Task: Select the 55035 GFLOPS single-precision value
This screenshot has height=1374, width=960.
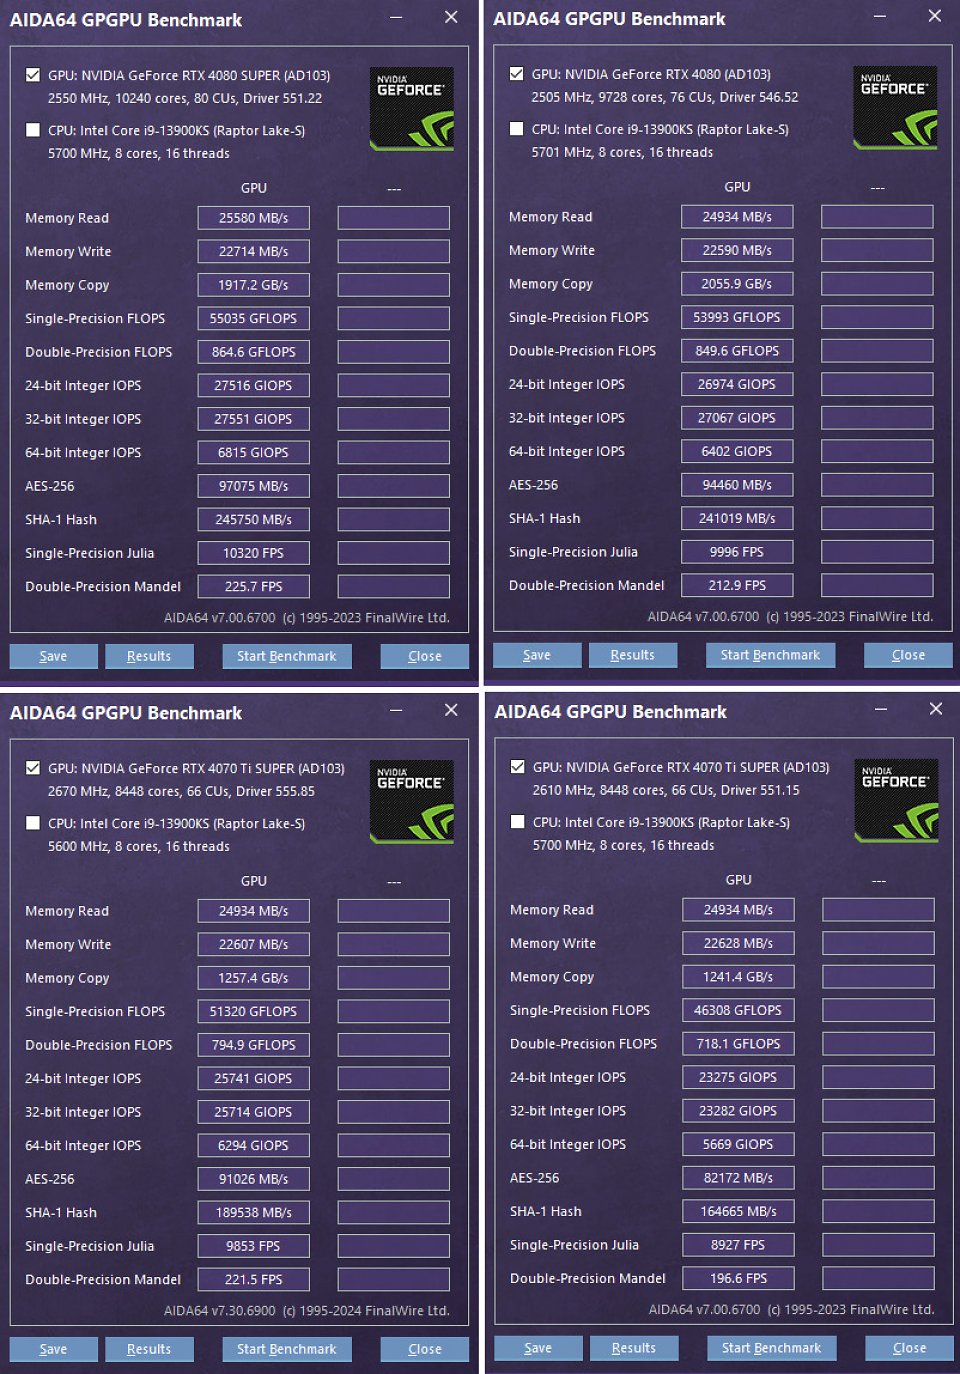Action: pos(254,318)
